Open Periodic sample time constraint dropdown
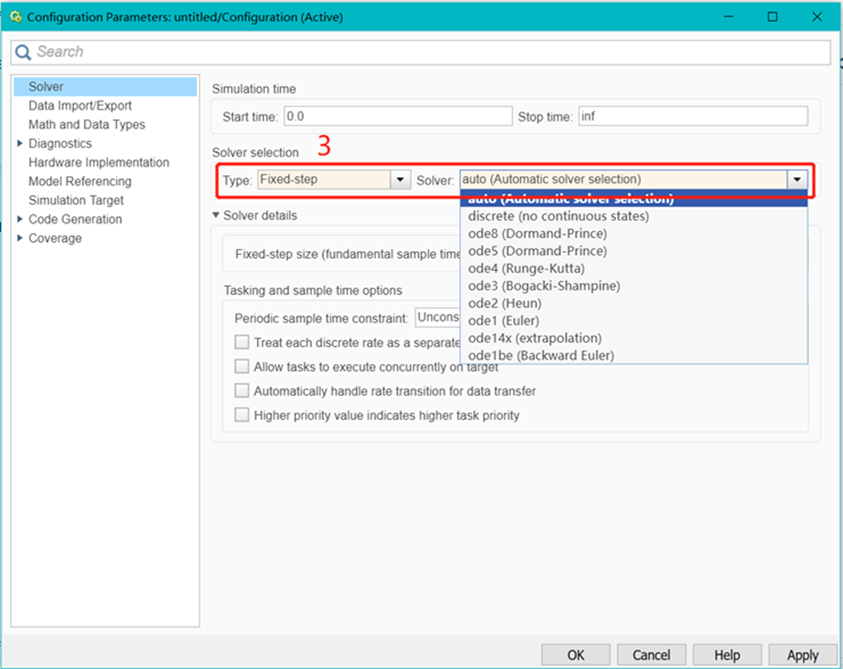 (438, 317)
